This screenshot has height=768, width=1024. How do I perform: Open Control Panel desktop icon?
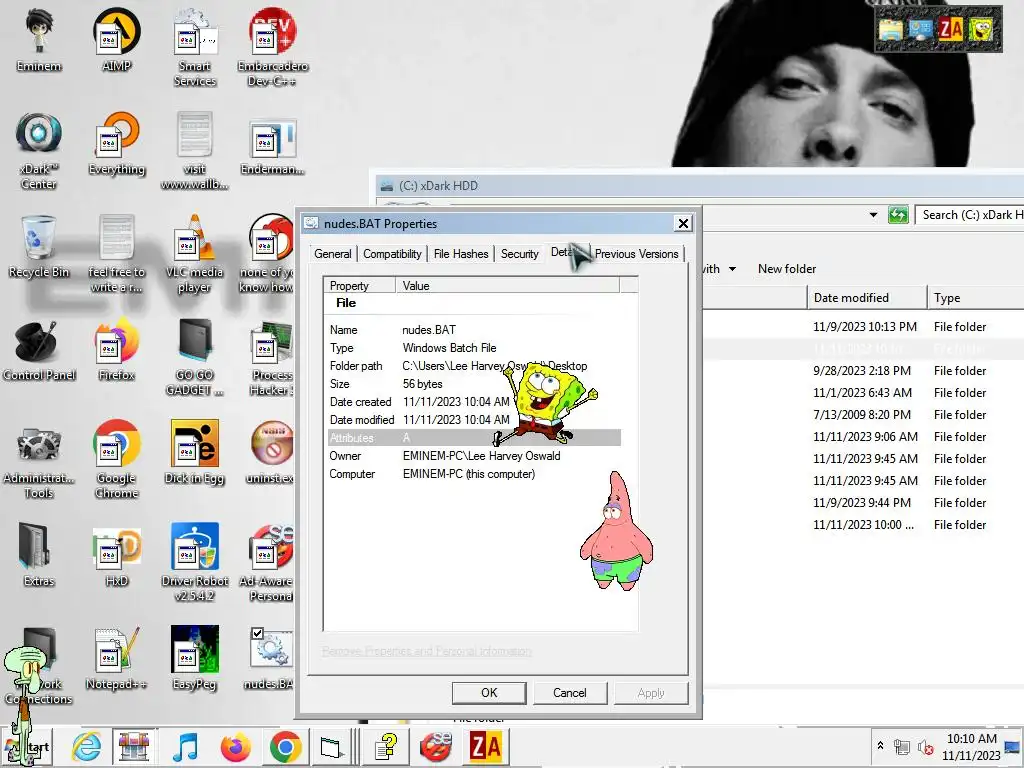point(39,350)
